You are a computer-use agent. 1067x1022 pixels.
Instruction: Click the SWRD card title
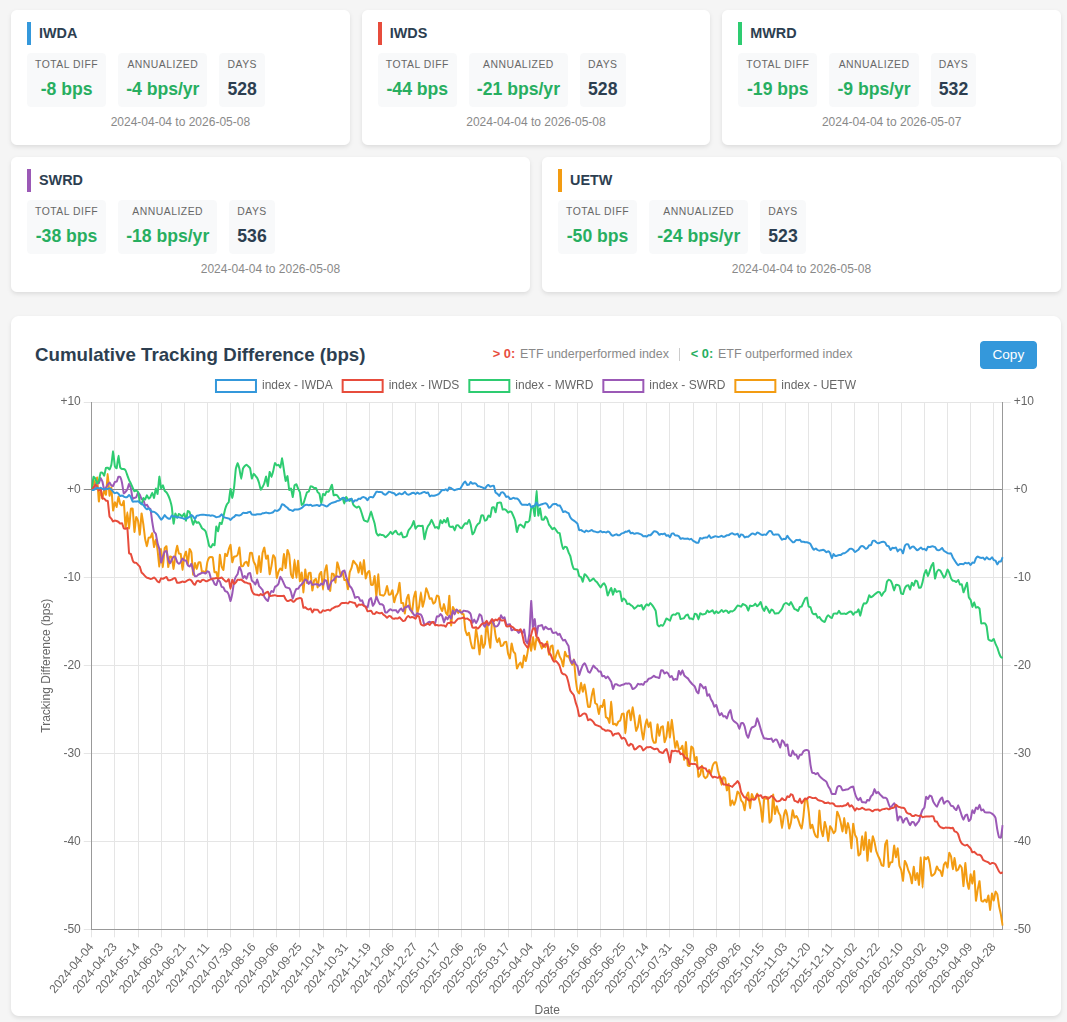coord(61,180)
